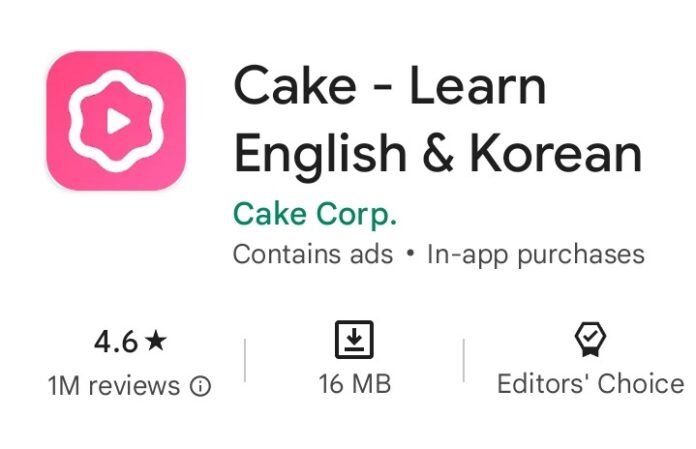Click the play triangle in the app logo
This screenshot has height=449, width=696.
point(118,121)
